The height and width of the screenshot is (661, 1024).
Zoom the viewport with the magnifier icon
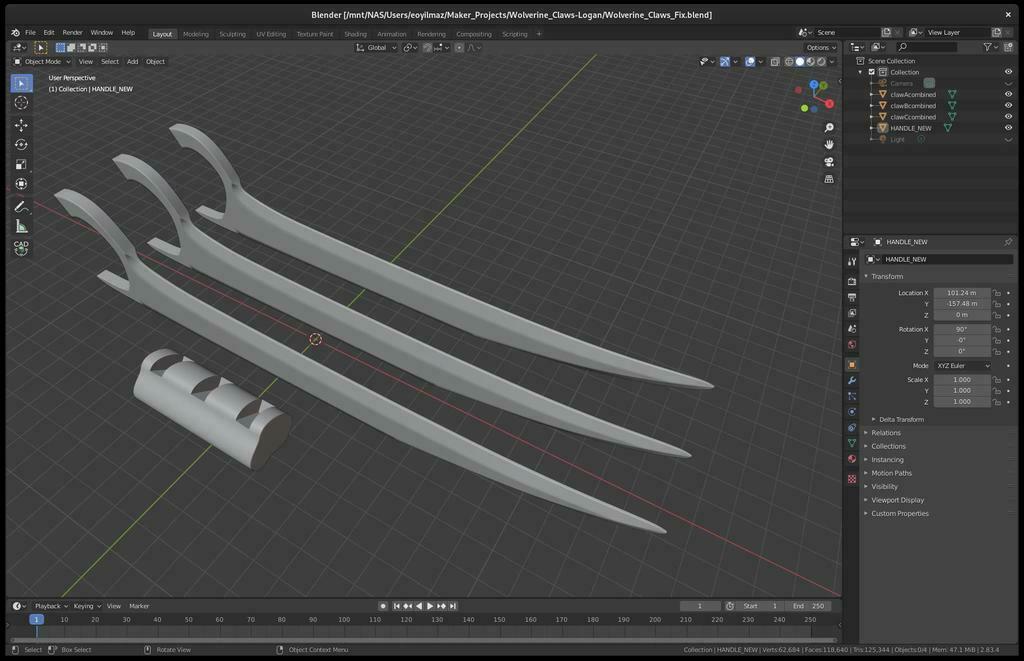(829, 127)
